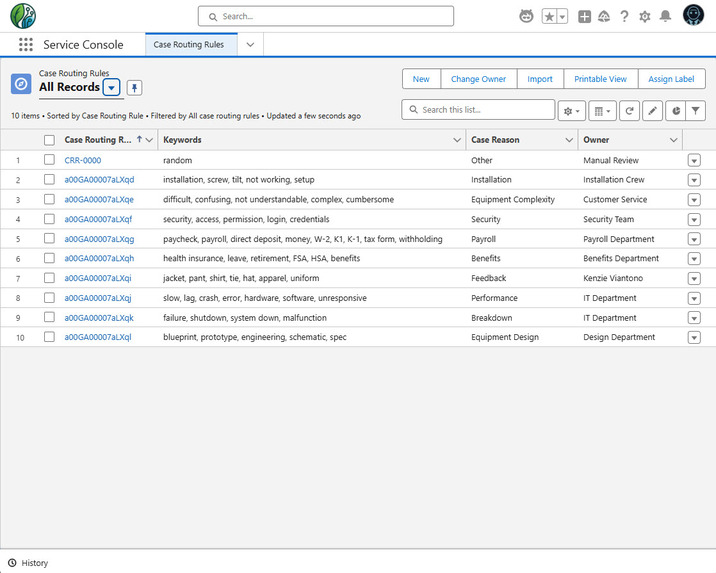Add this page to favorites star
Screen dimensions: 716x573
pos(549,17)
